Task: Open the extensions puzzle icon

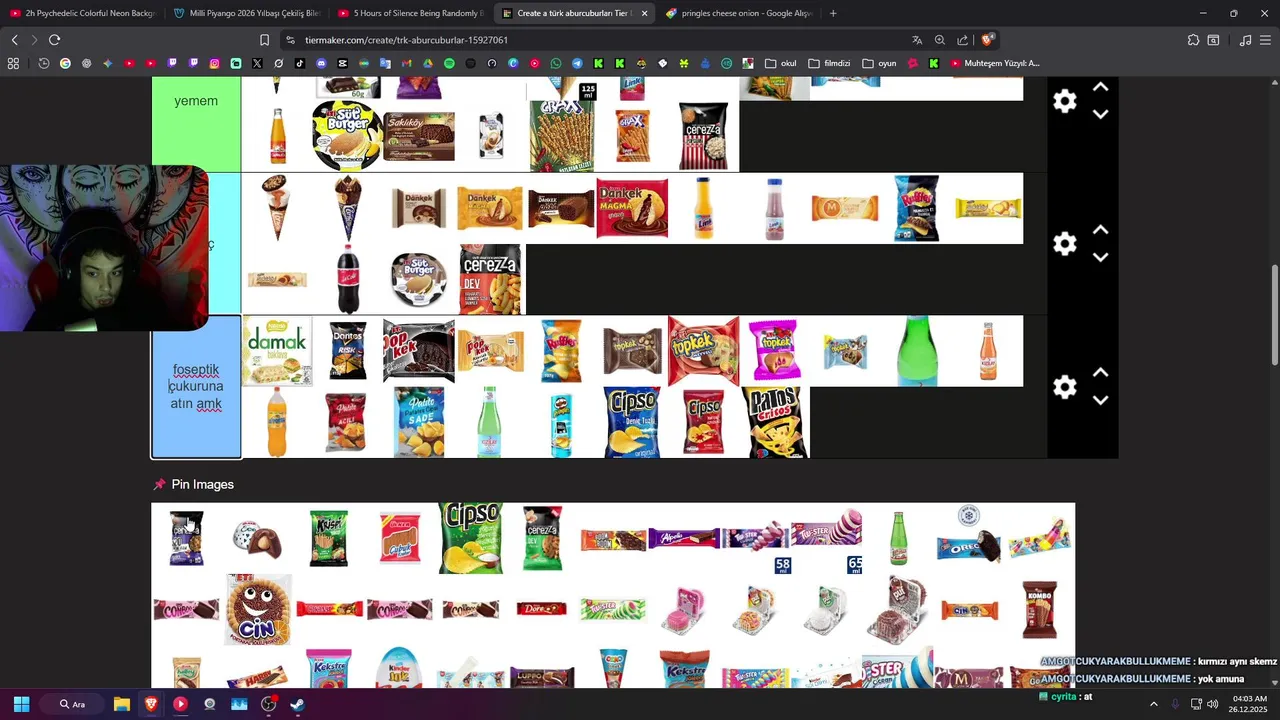Action: [x=1193, y=40]
